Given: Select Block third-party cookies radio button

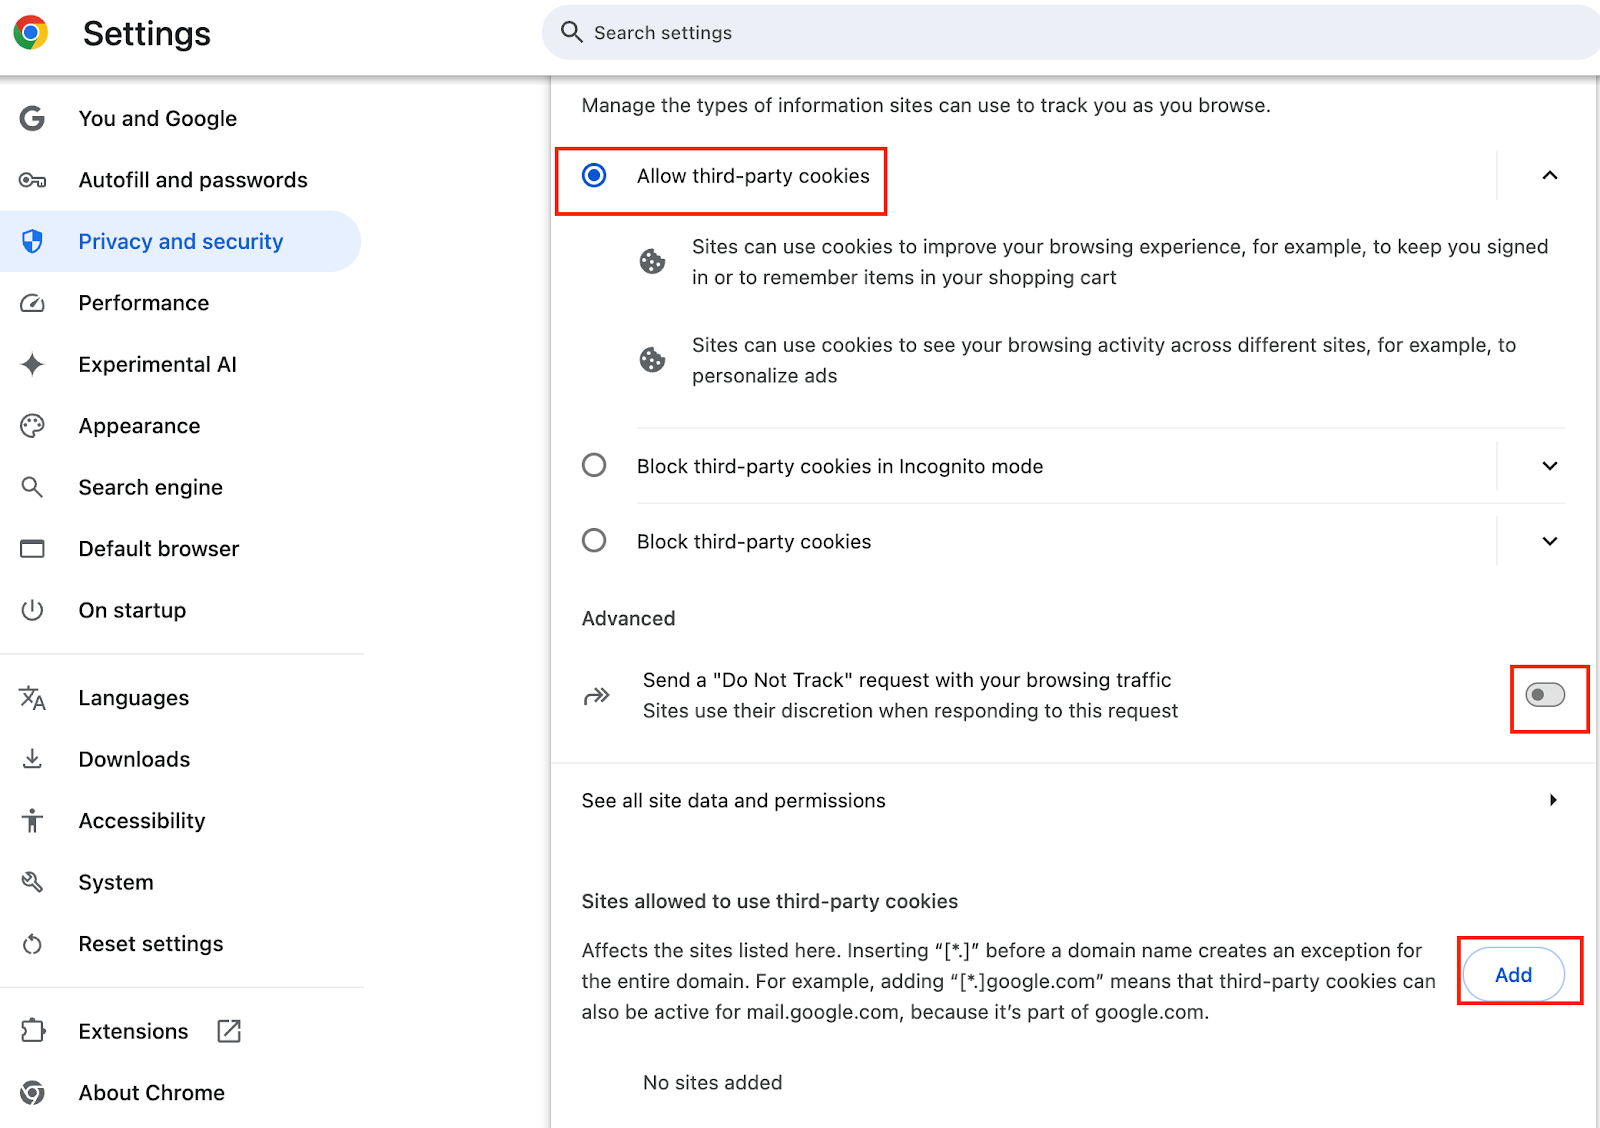Looking at the screenshot, I should point(594,541).
